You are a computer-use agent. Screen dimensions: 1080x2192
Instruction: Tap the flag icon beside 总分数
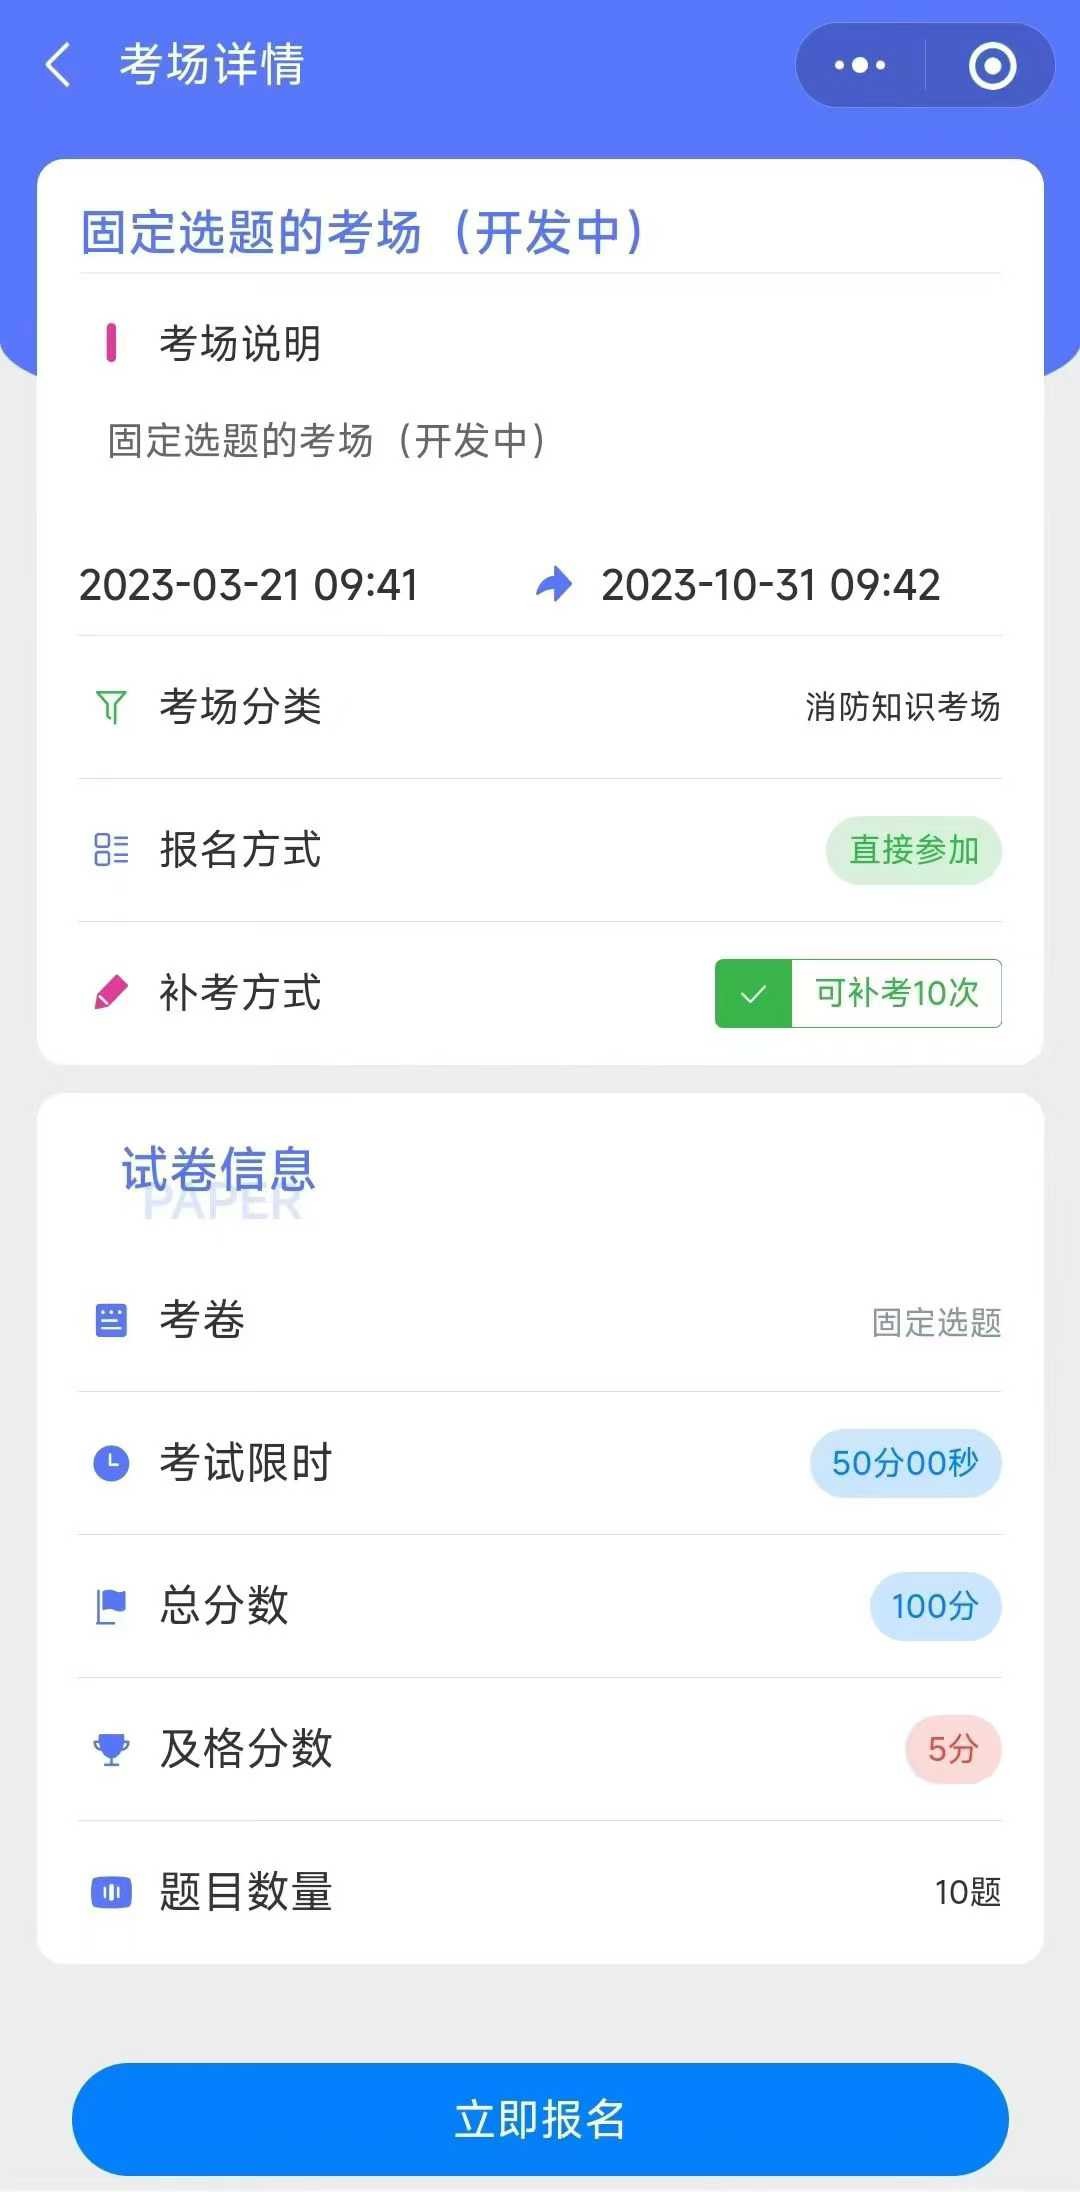[x=111, y=1606]
